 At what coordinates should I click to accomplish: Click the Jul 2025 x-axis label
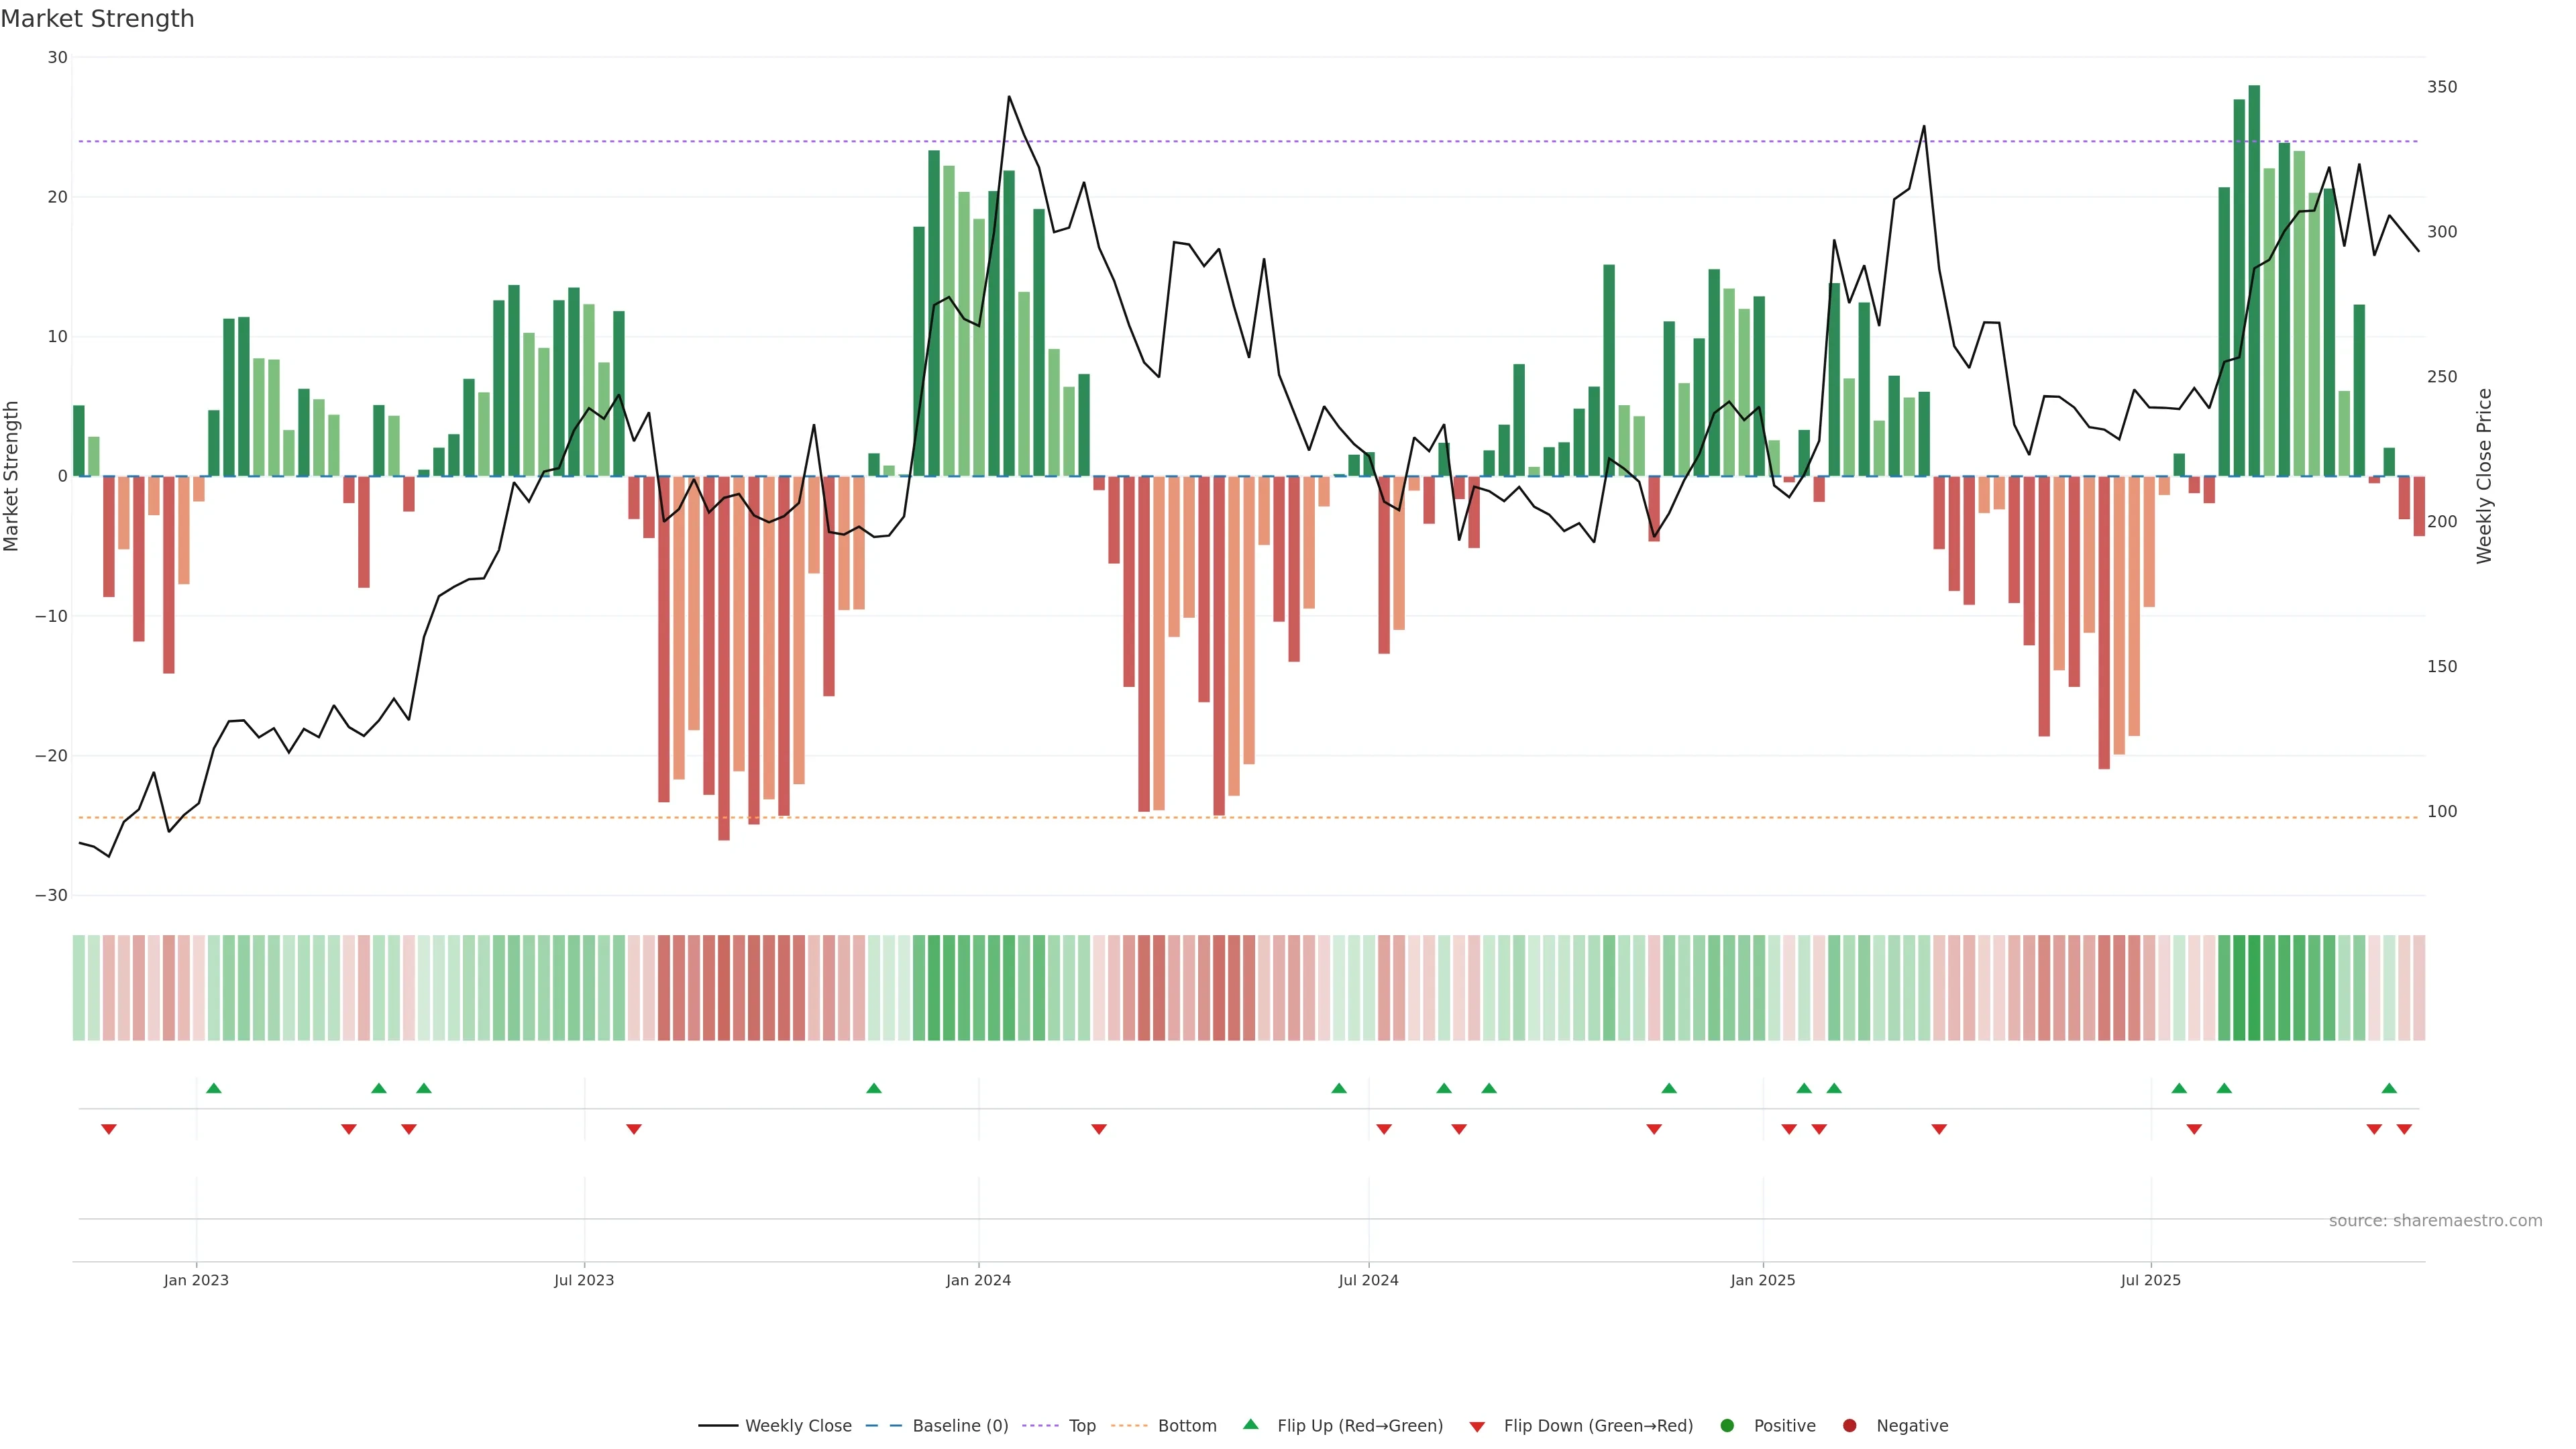(x=2150, y=1280)
